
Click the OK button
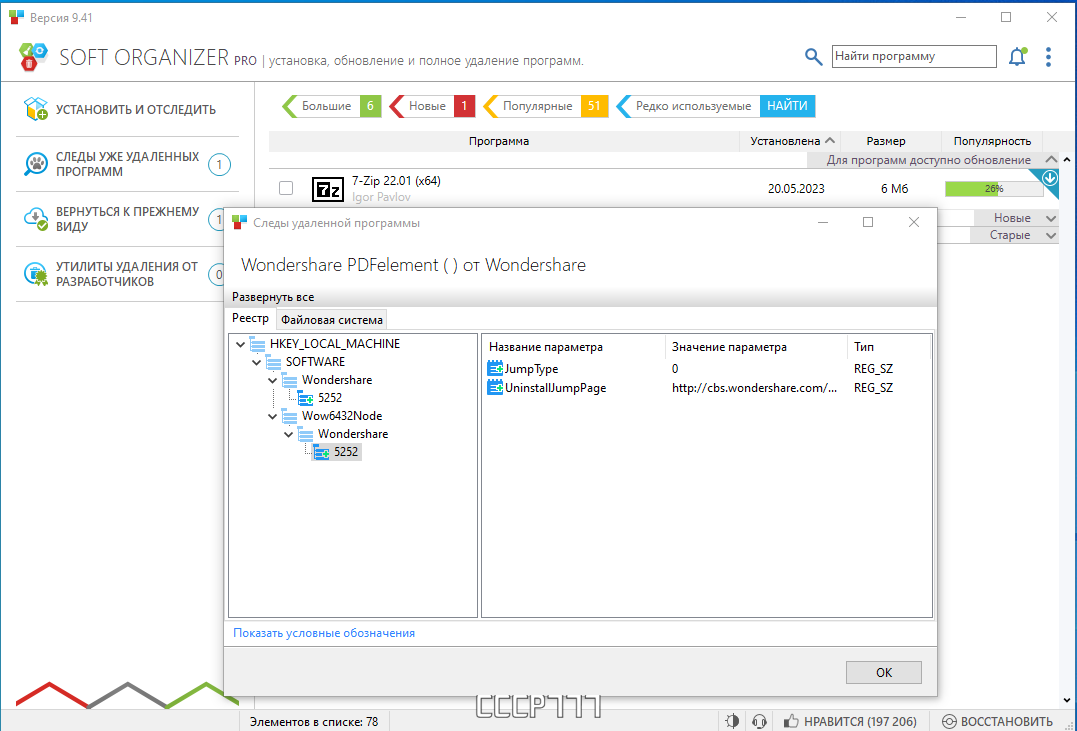(x=883, y=673)
